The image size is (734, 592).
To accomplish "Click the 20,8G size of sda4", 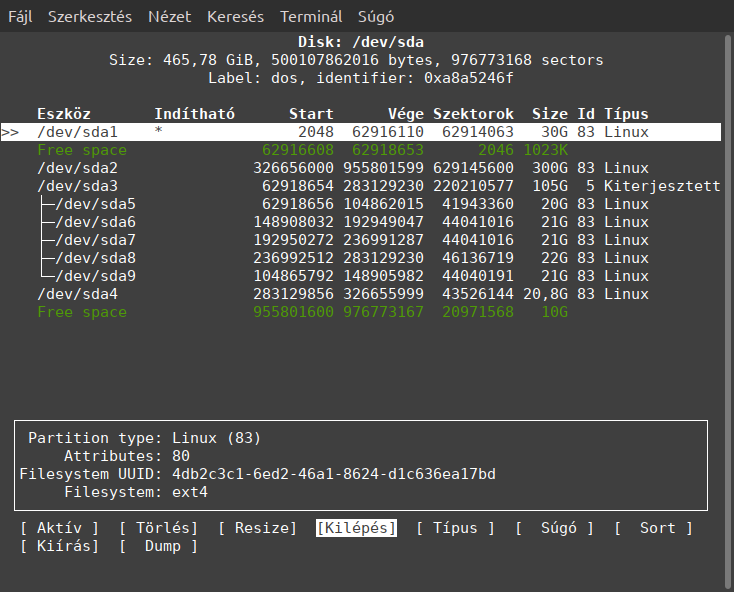I will pos(545,294).
